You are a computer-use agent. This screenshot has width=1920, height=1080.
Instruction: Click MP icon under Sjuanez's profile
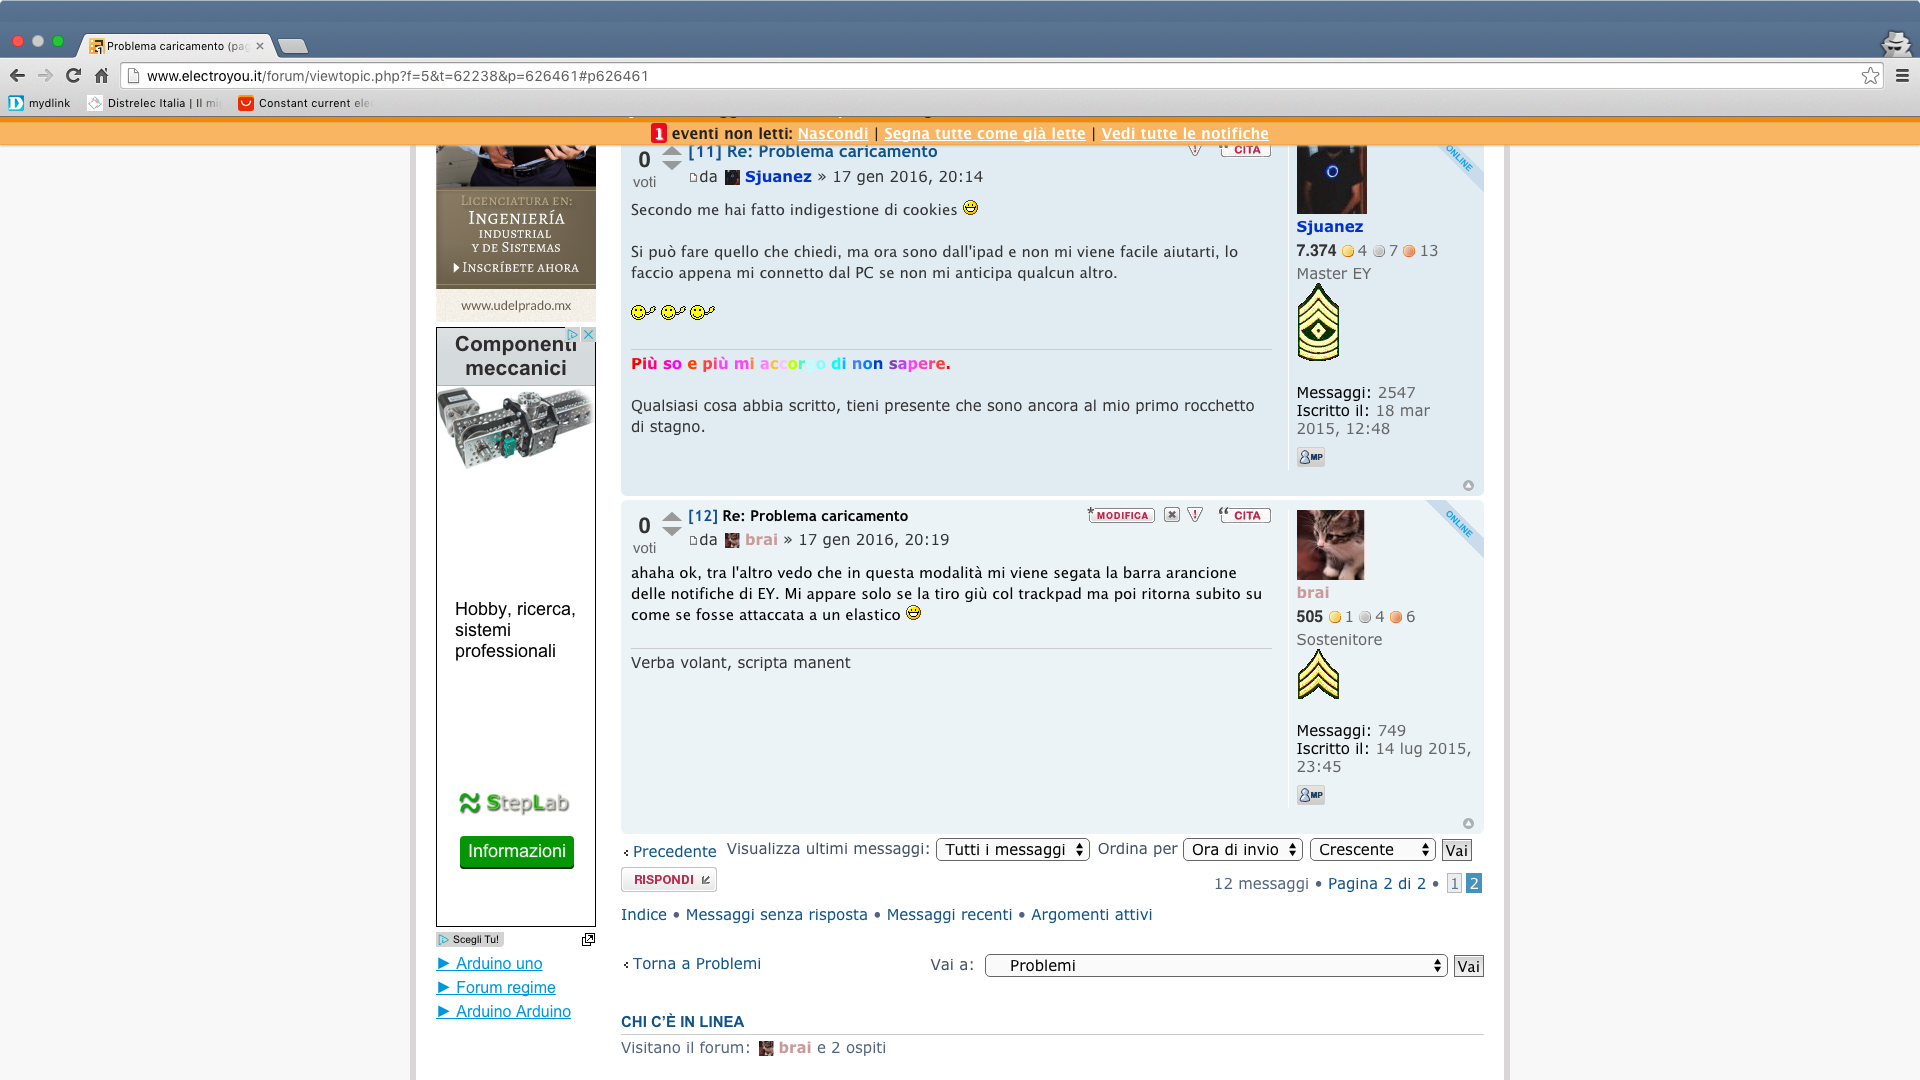point(1310,457)
